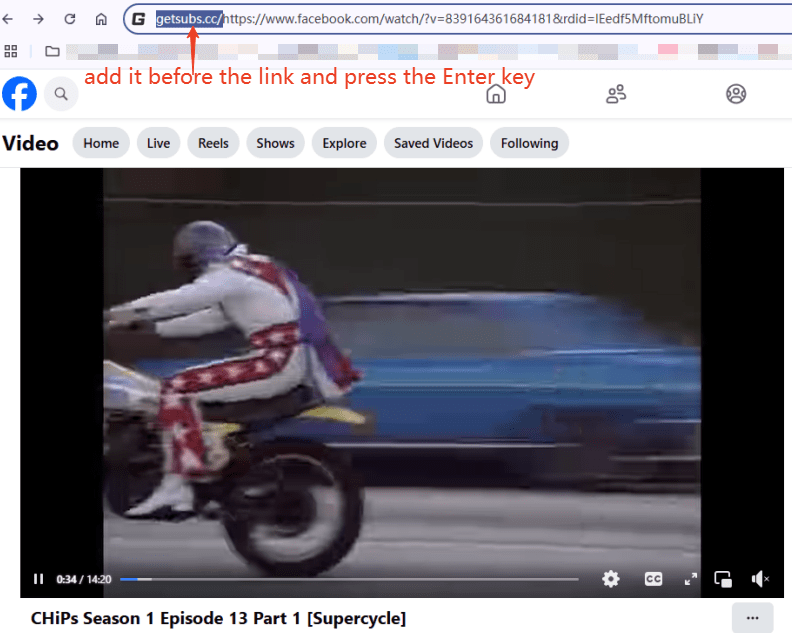Open the Facebook search magnifier
The width and height of the screenshot is (792, 633).
tap(61, 94)
